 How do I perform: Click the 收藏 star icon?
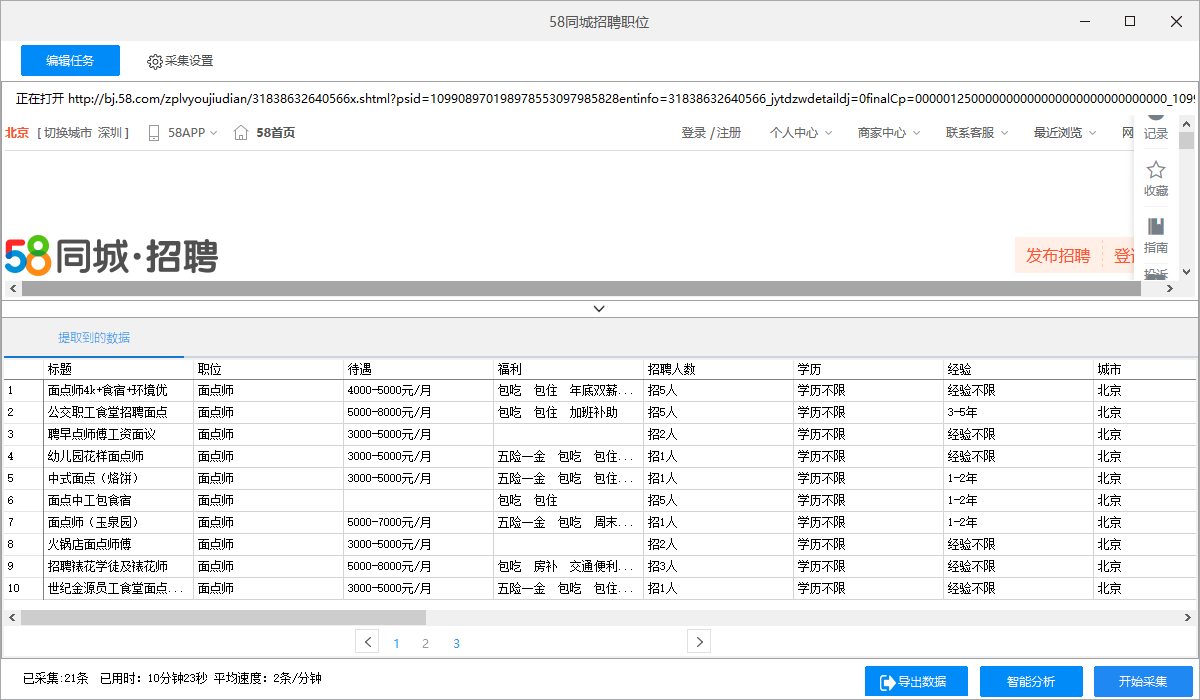tap(1156, 170)
